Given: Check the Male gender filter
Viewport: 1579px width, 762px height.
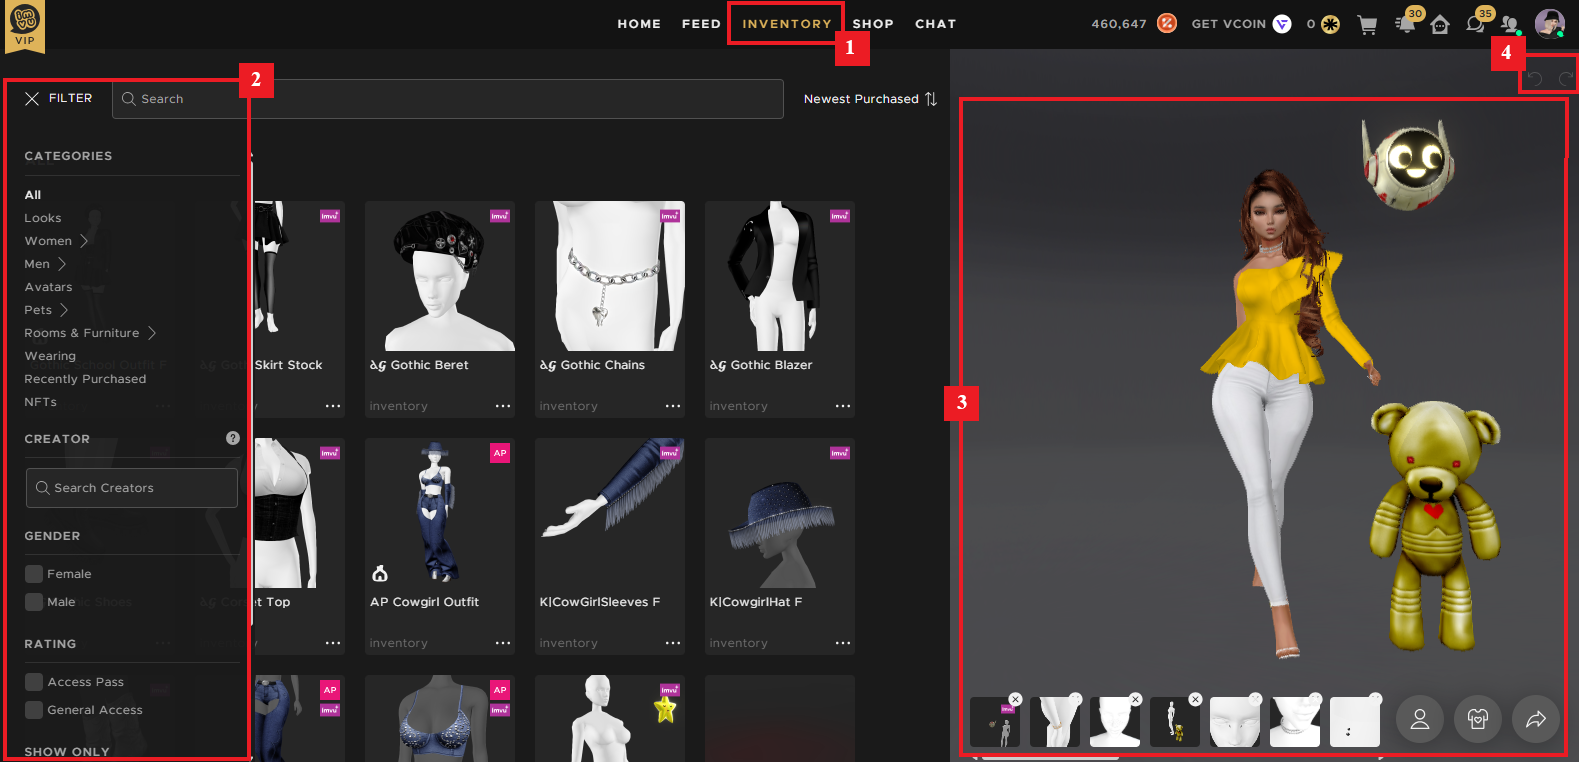Looking at the screenshot, I should pos(34,602).
